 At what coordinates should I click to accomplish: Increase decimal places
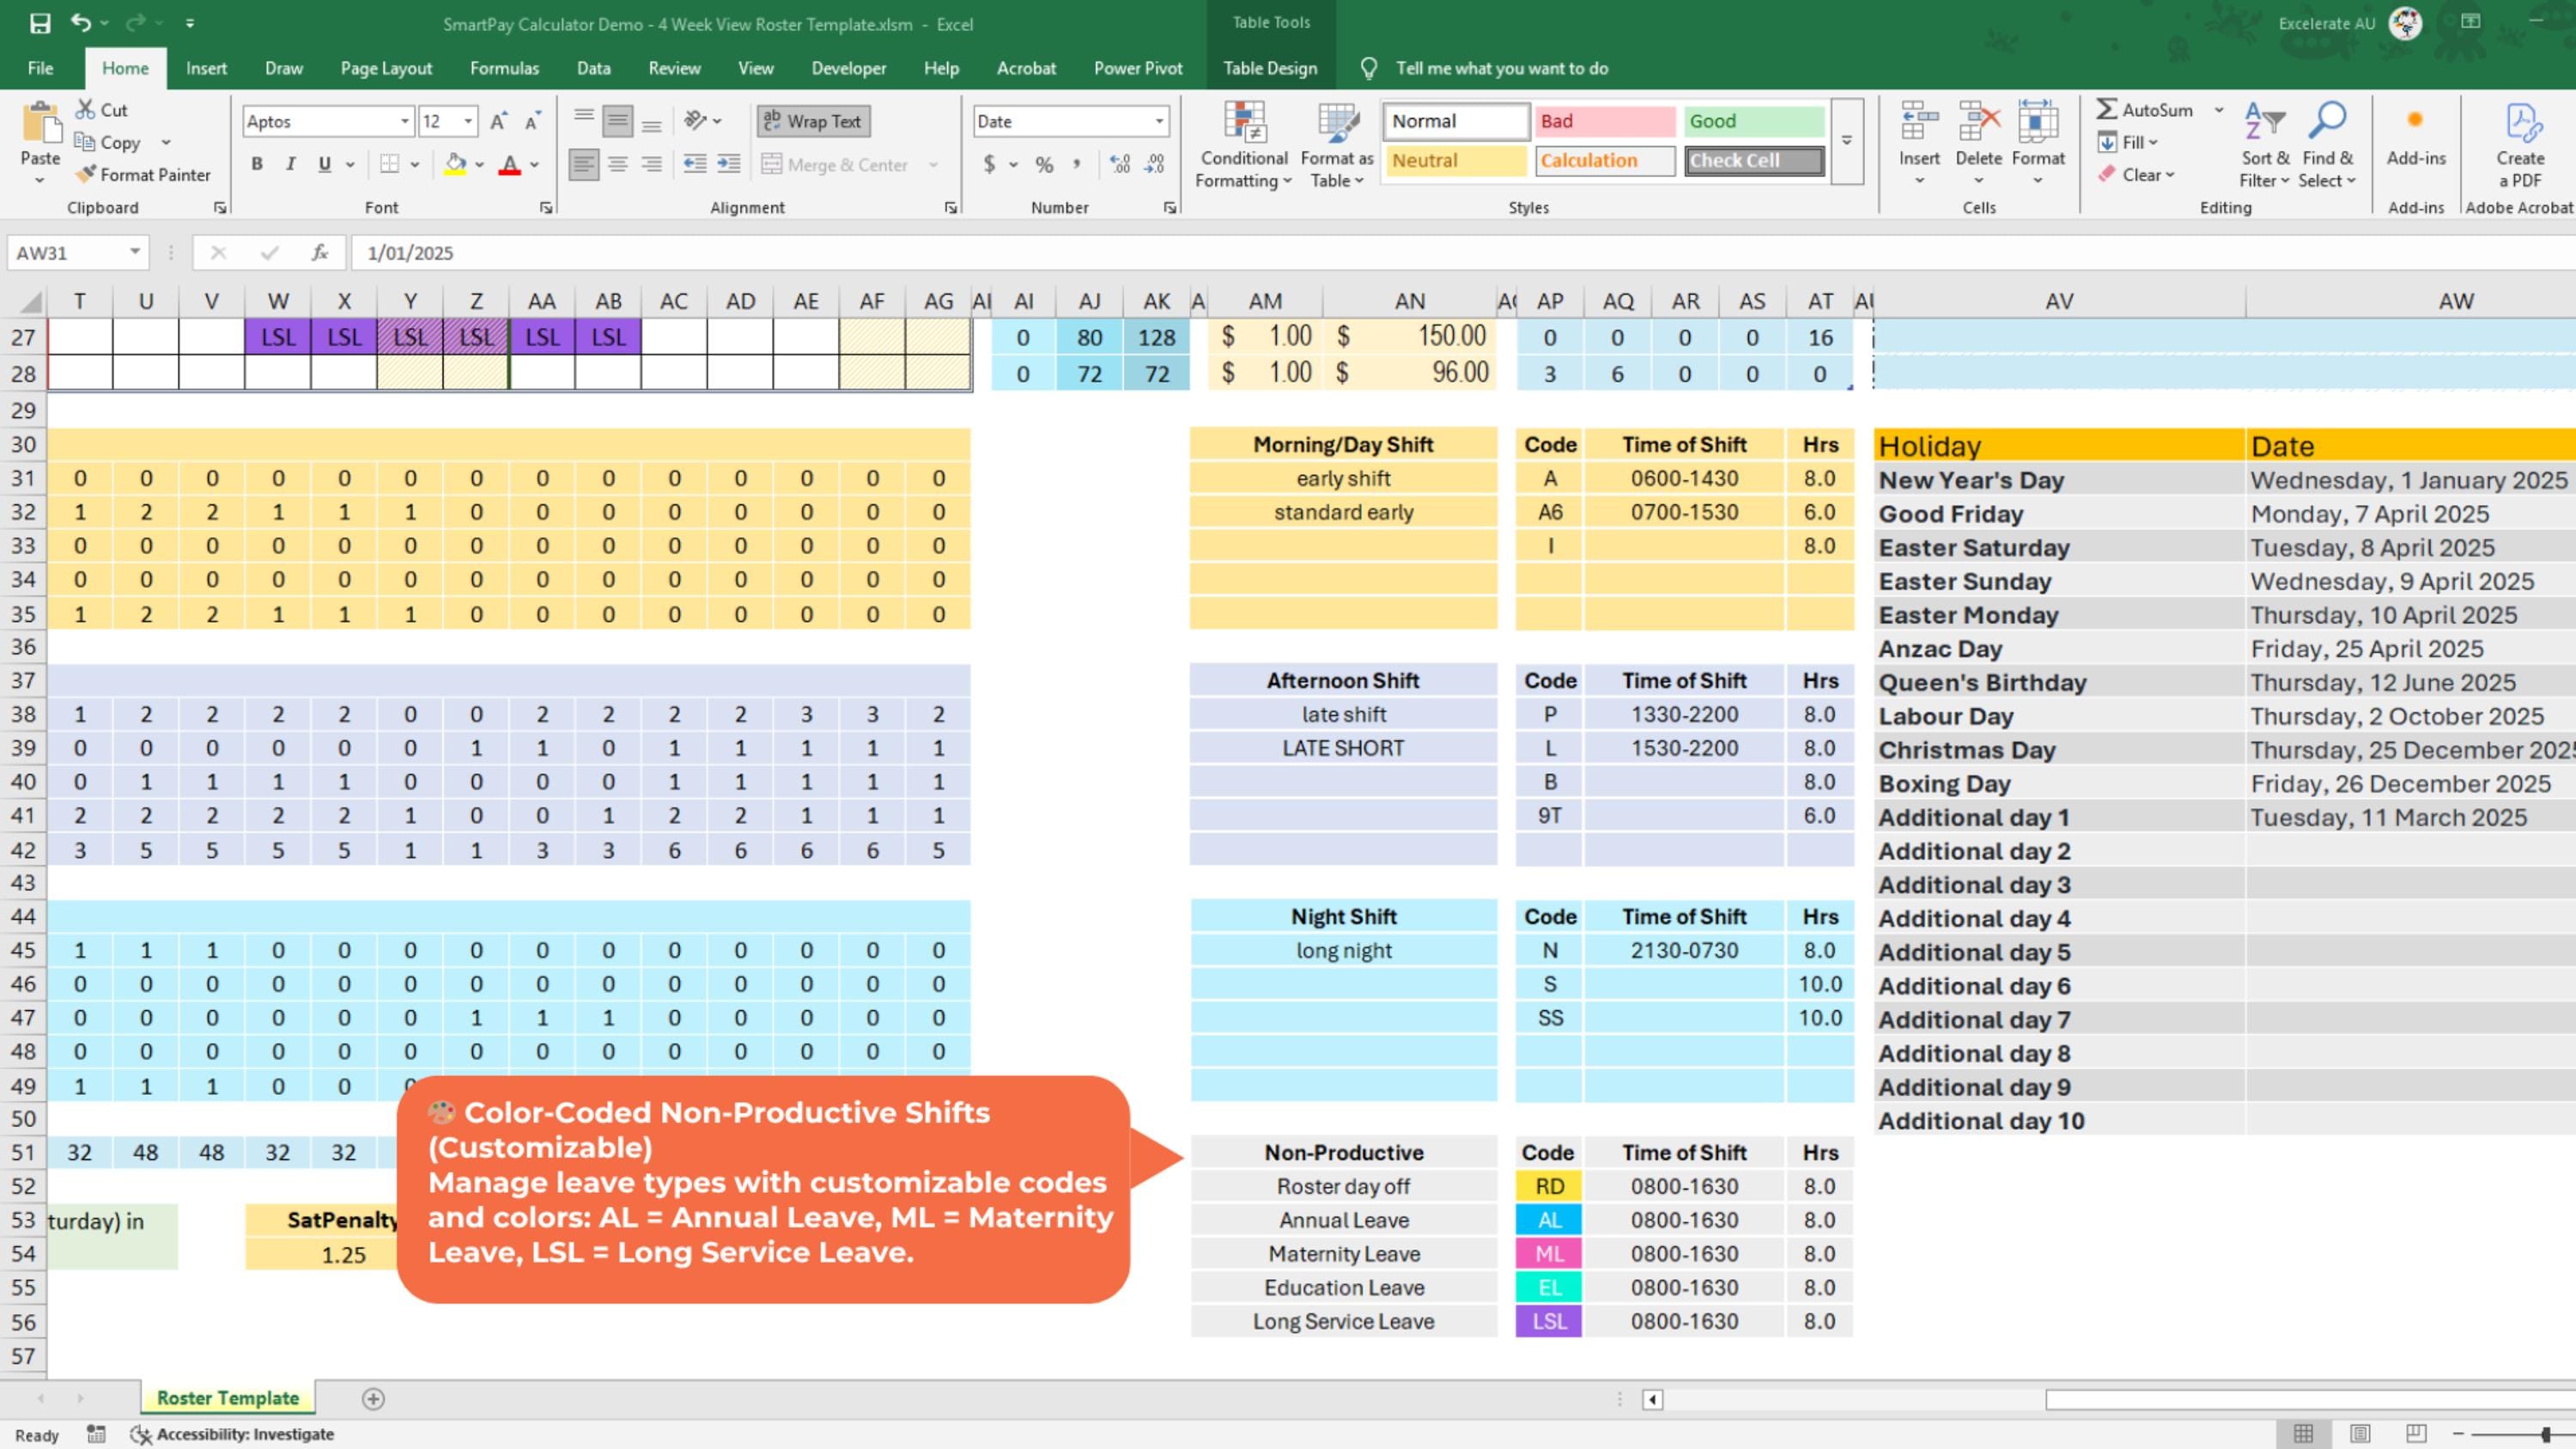tap(1120, 165)
